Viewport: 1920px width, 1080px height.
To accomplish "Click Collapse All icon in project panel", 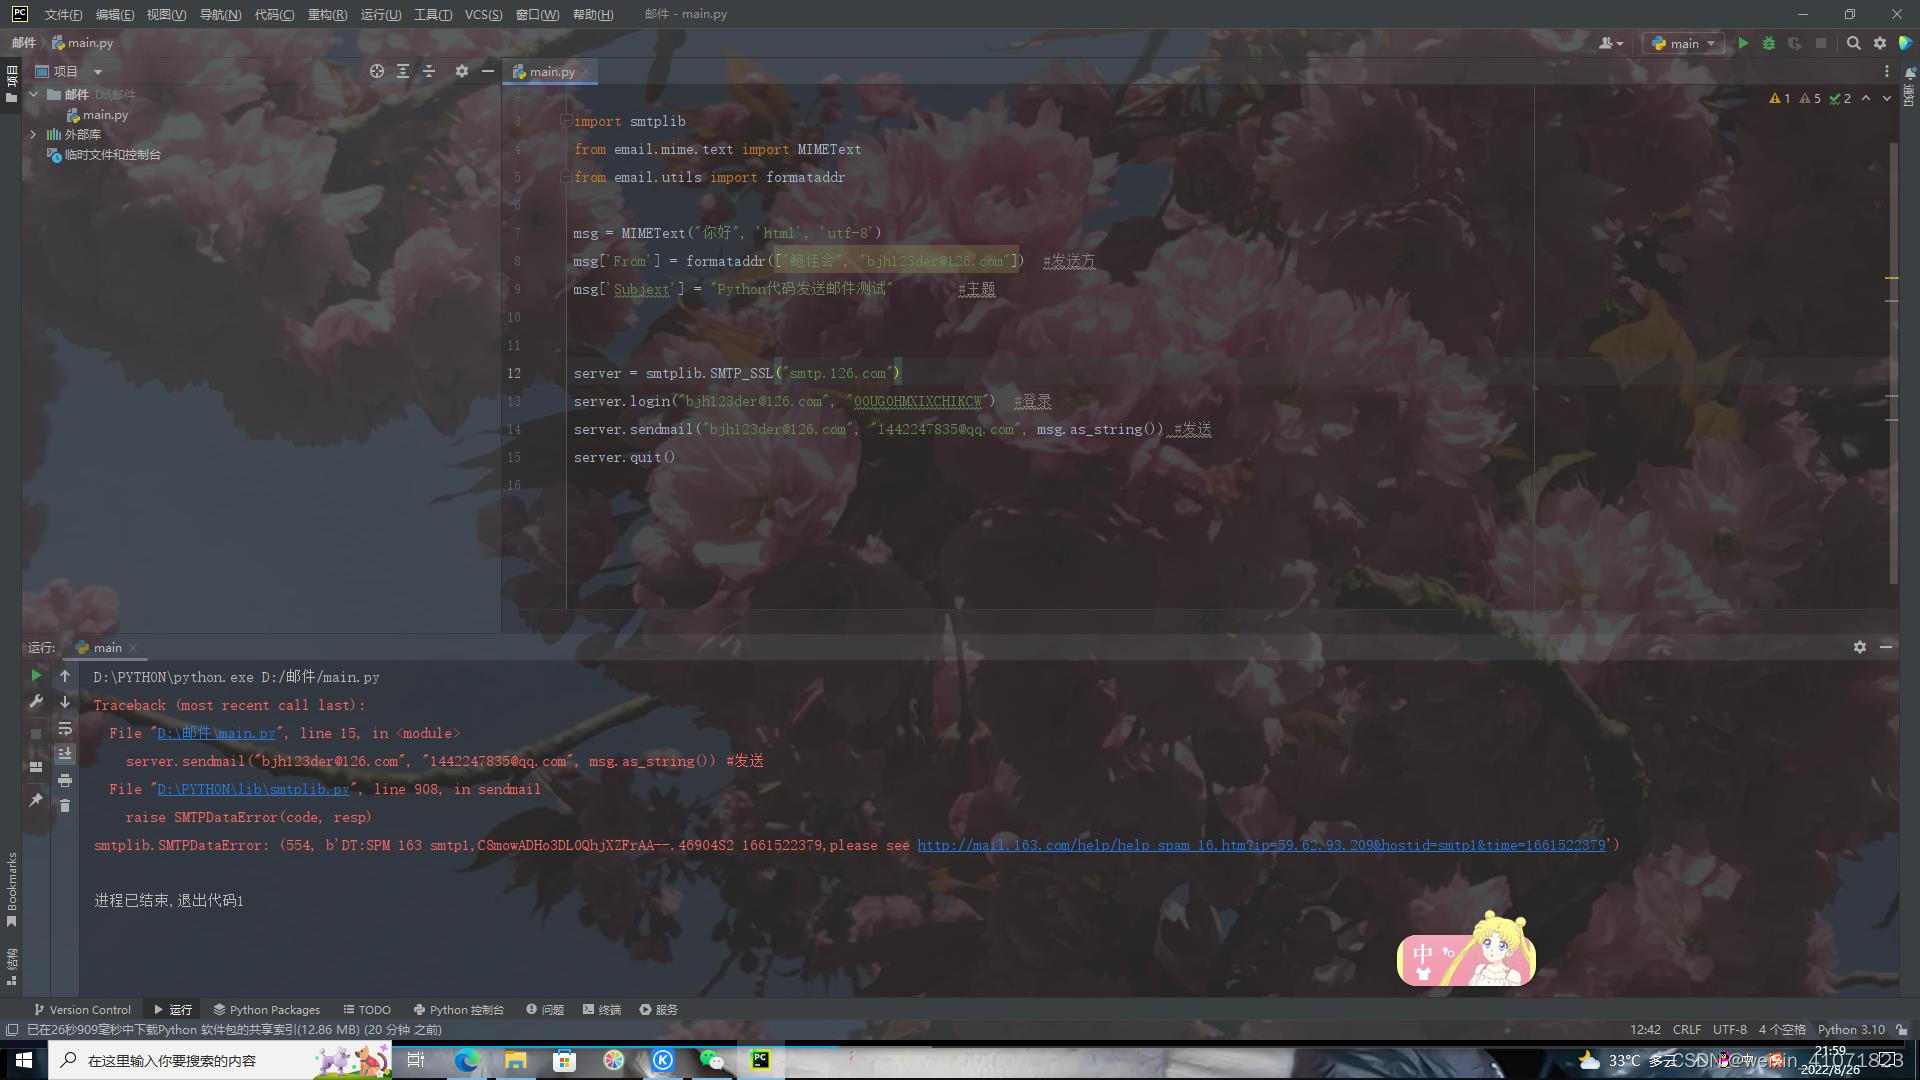I will pyautogui.click(x=429, y=71).
